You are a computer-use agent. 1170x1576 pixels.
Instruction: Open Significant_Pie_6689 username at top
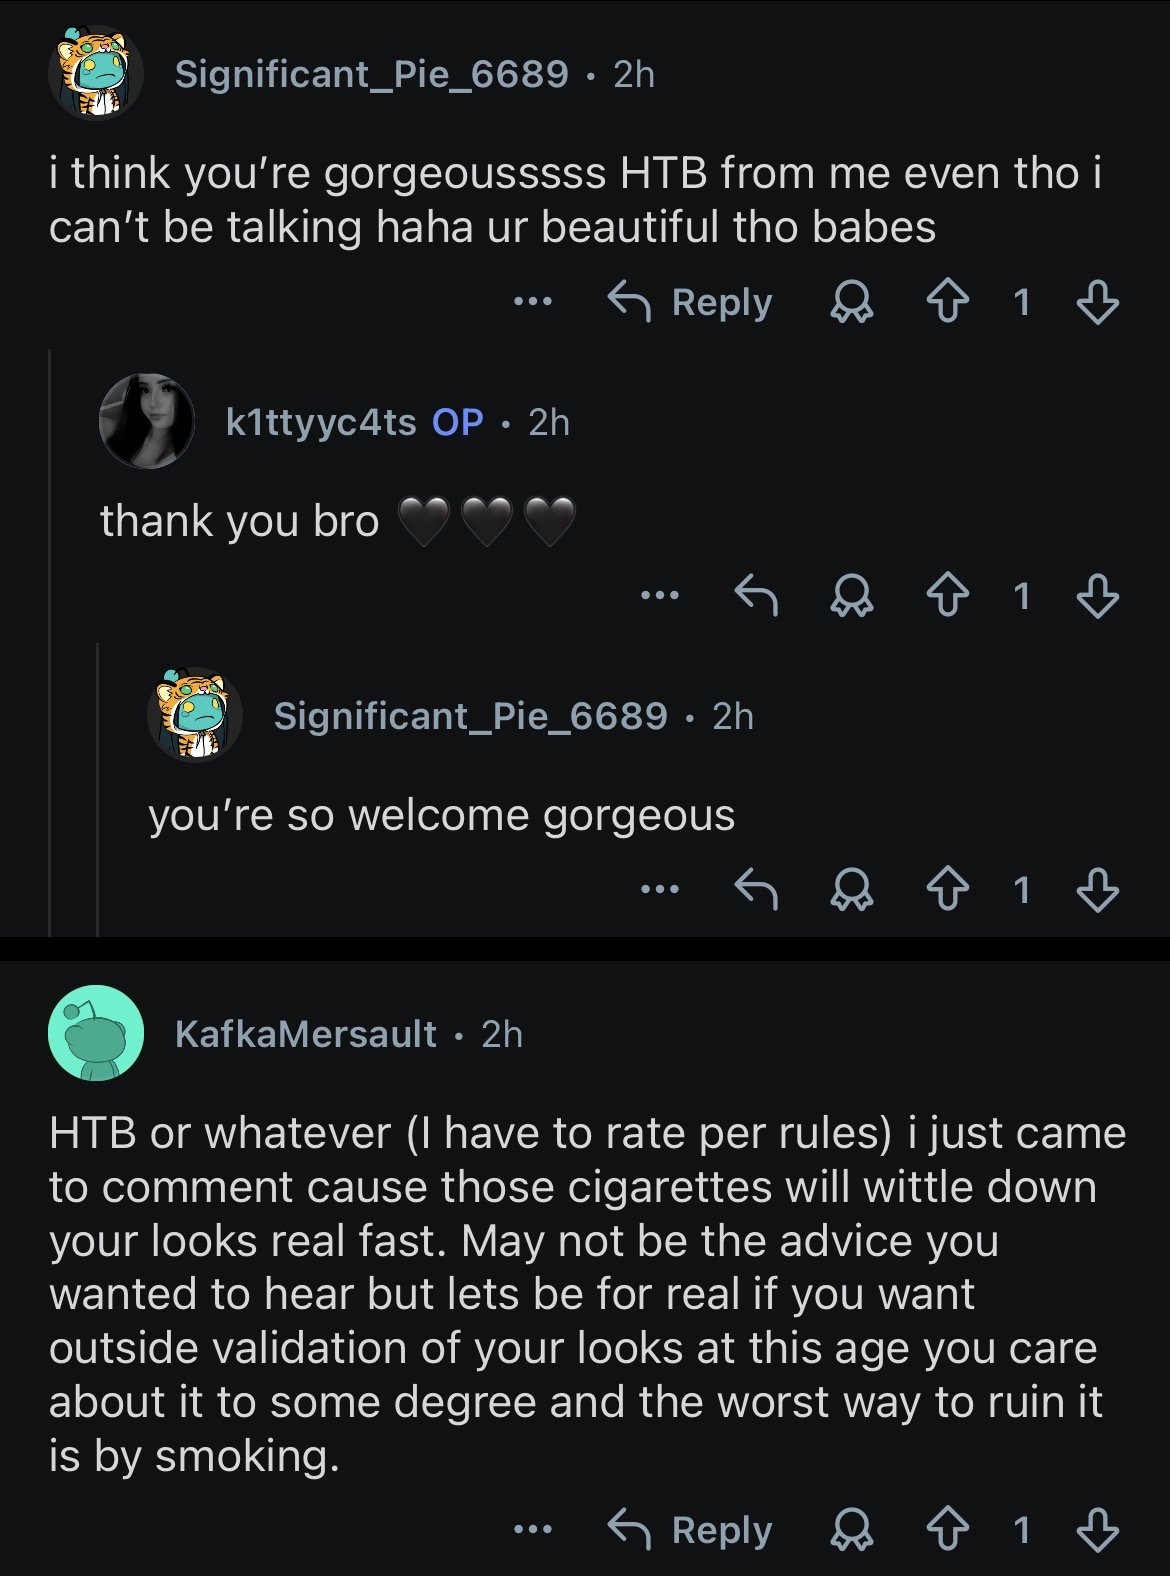pyautogui.click(x=372, y=74)
